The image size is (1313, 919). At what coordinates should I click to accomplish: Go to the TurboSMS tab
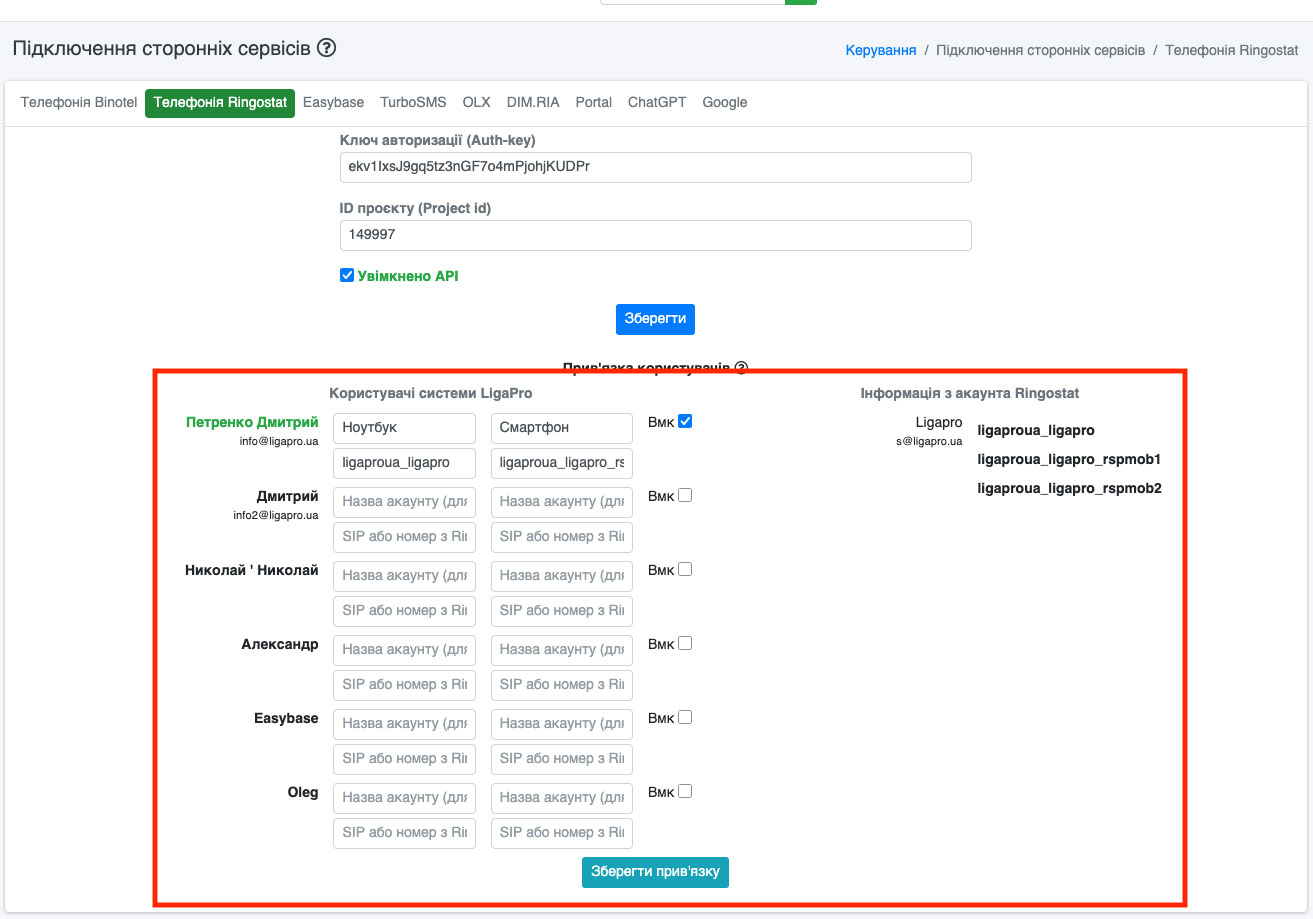pos(413,103)
